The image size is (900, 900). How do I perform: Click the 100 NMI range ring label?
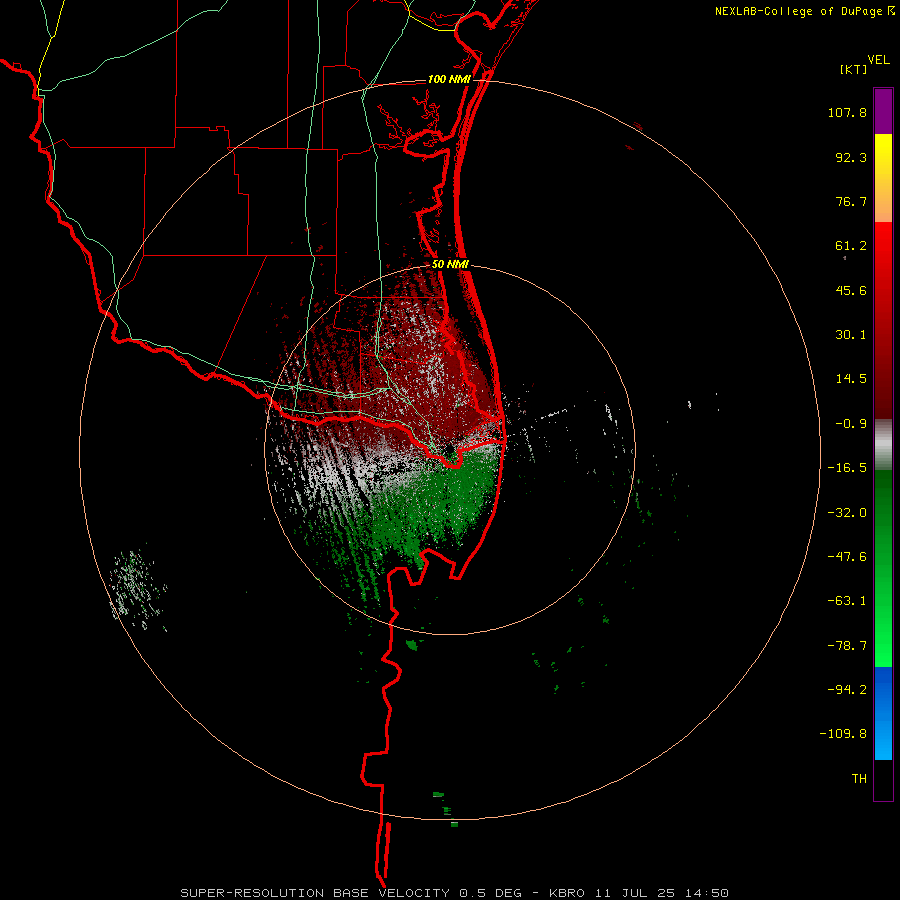449,79
